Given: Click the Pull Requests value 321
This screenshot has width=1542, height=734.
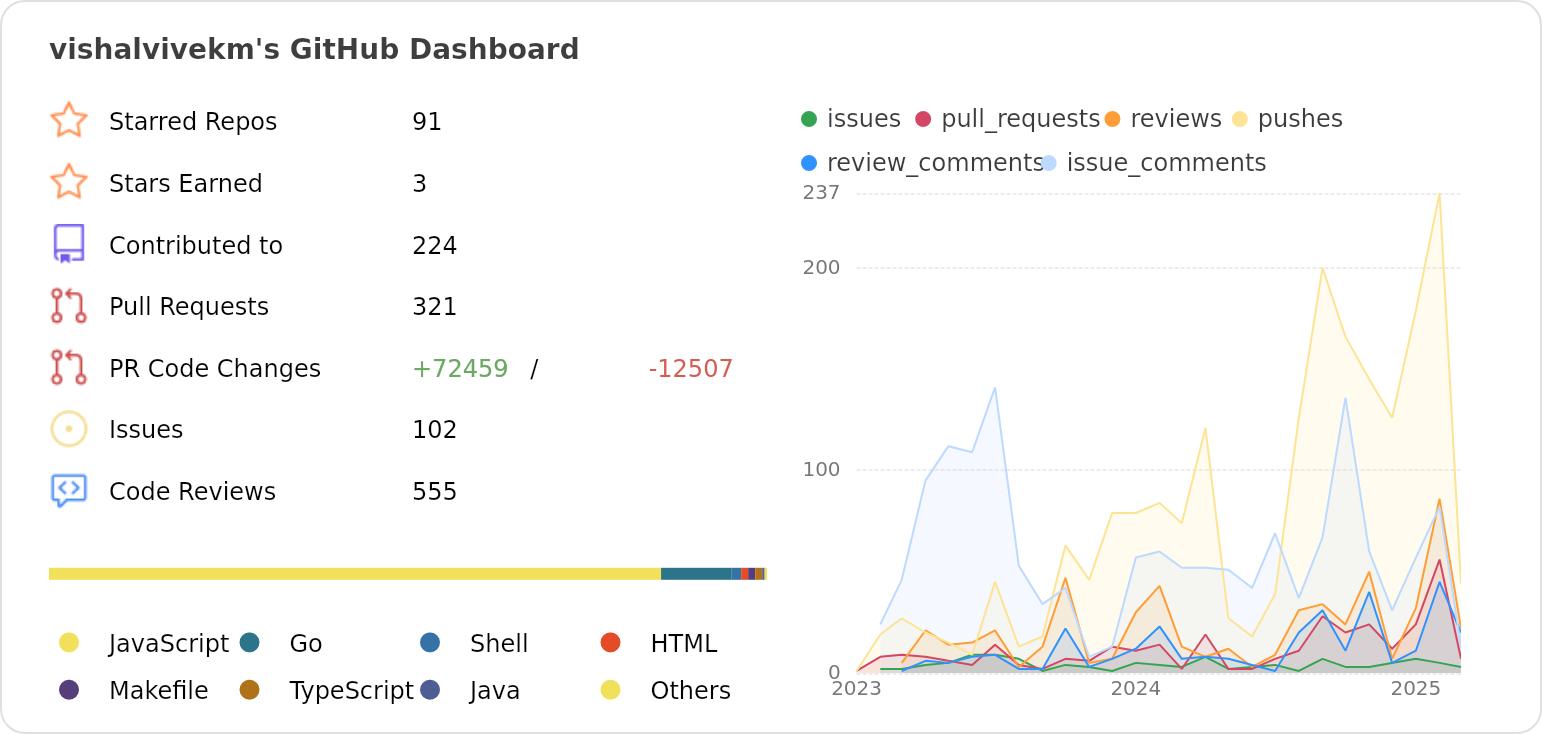Looking at the screenshot, I should 435,307.
